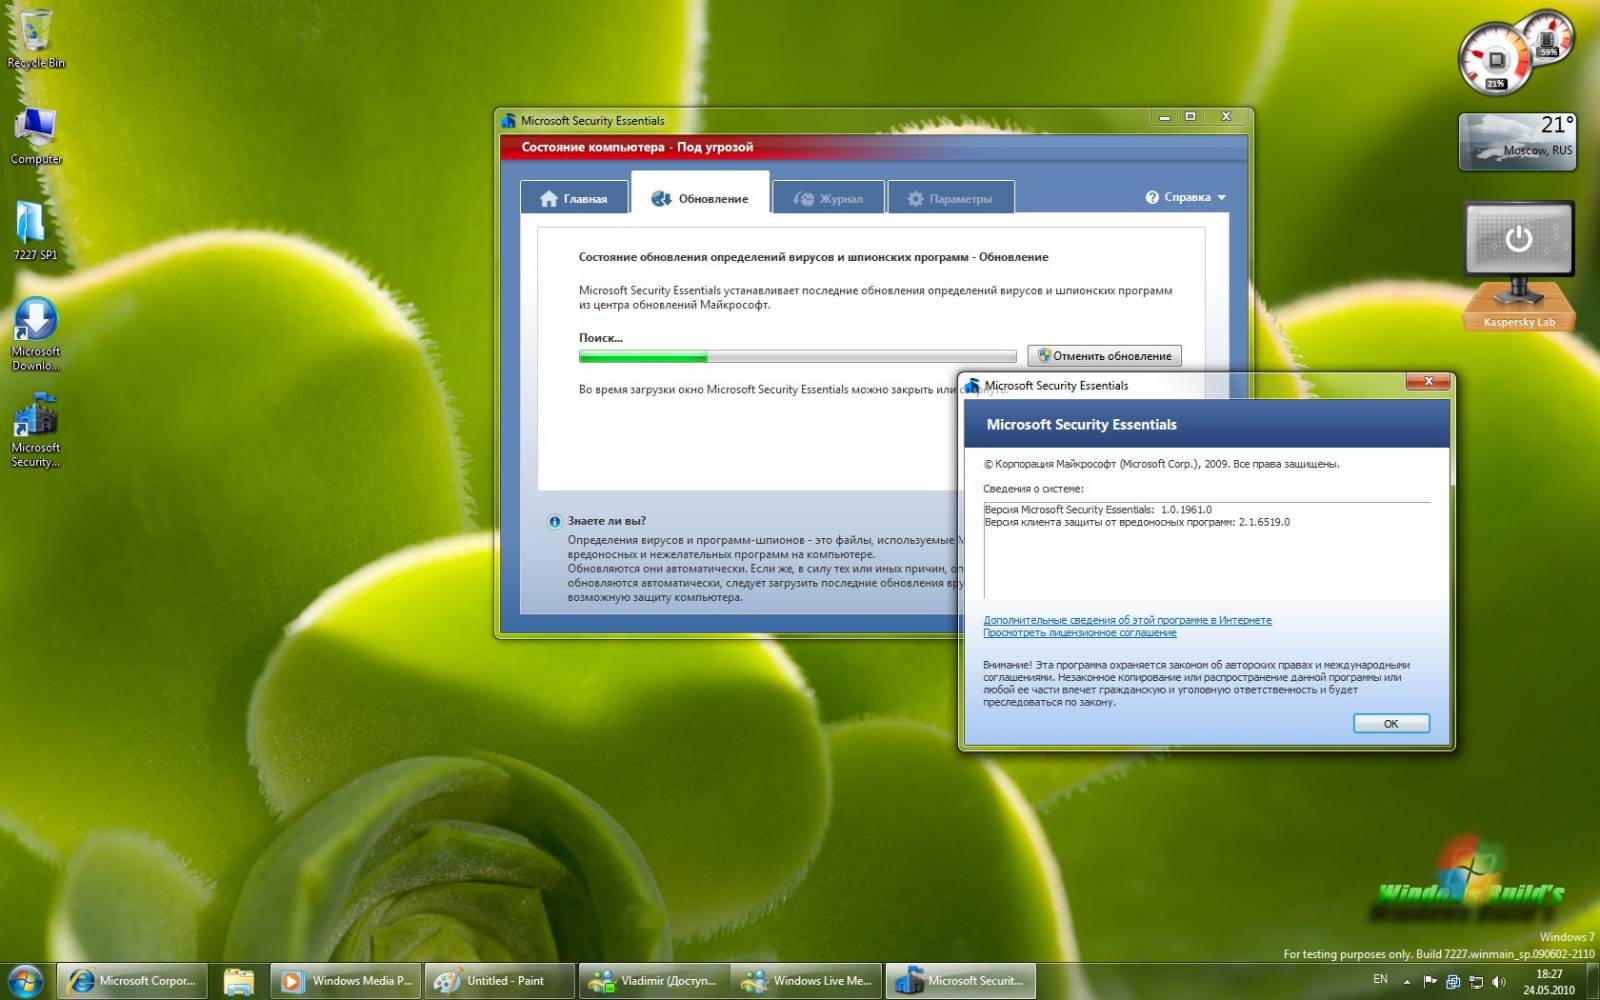
Task: Expand the Справка dropdown arrow
Action: click(1222, 198)
